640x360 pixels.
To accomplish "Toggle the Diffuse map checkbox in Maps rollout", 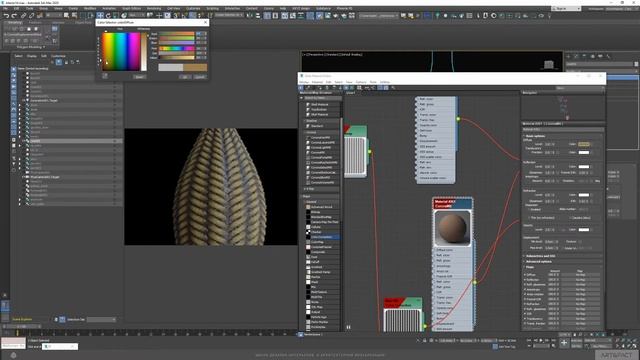I will (525, 275).
